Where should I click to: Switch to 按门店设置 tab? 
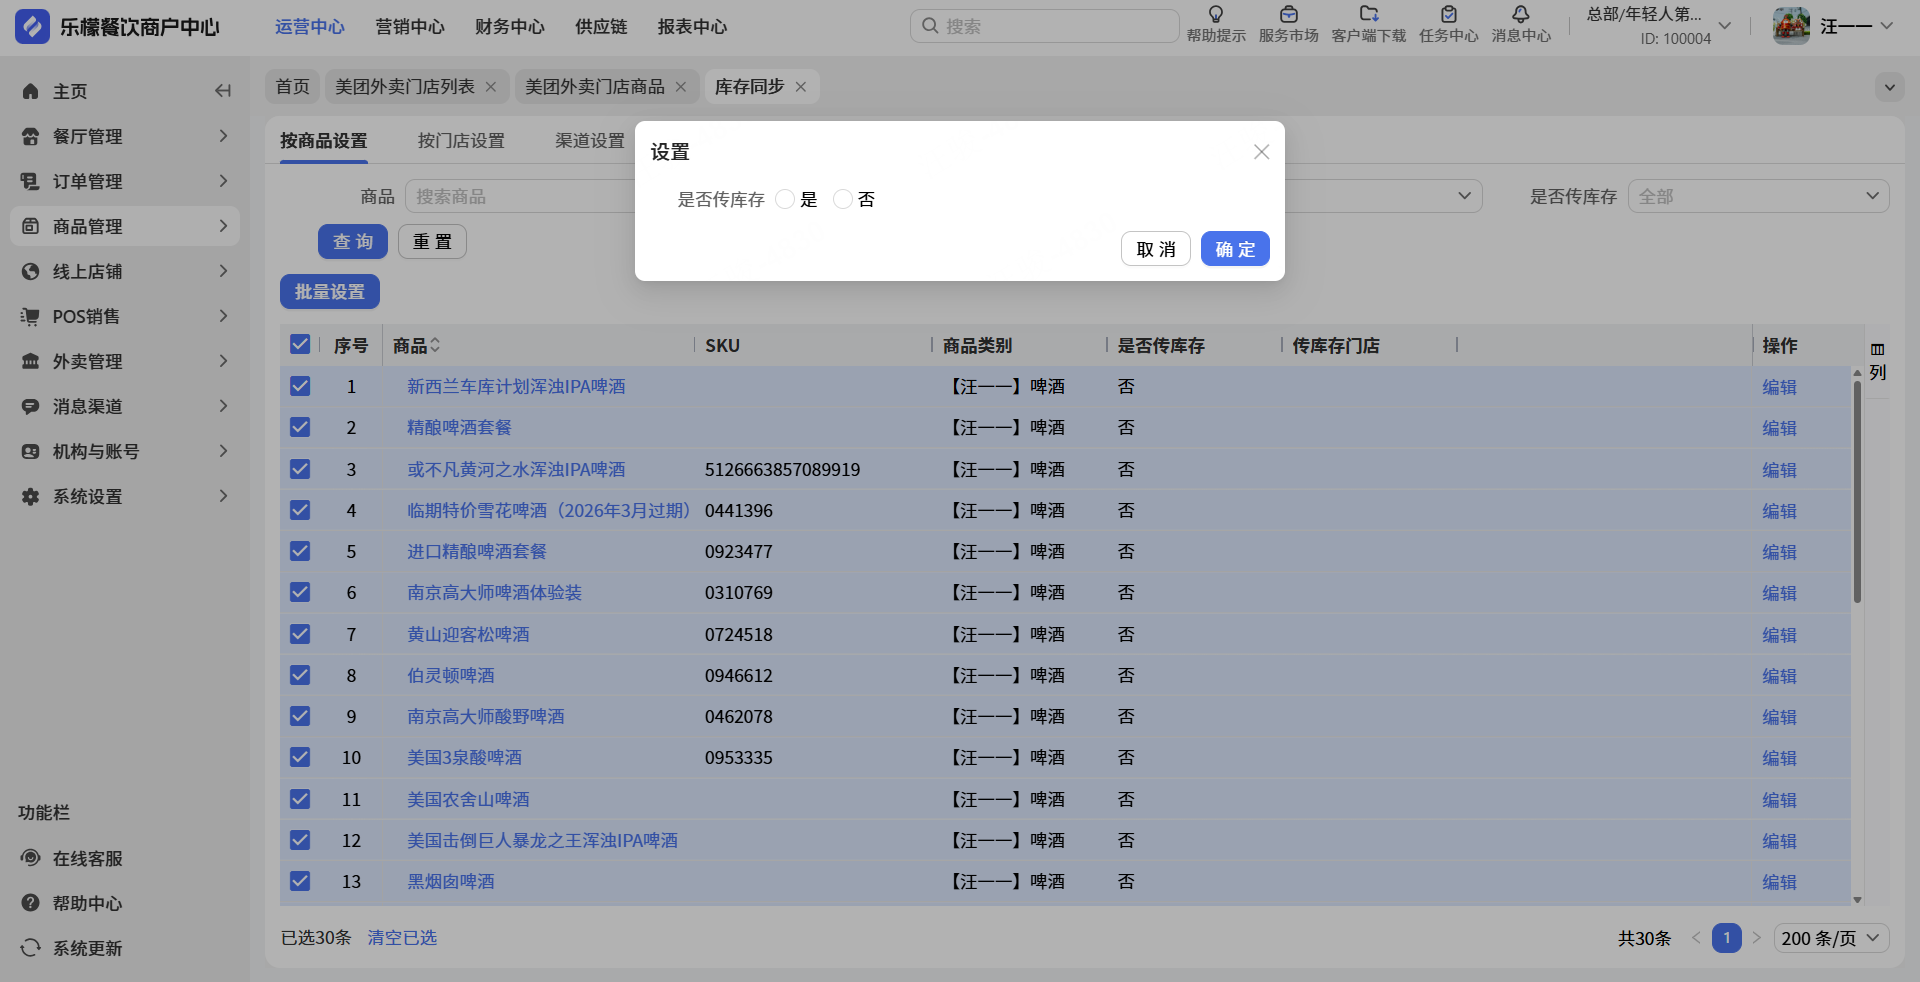click(x=461, y=141)
